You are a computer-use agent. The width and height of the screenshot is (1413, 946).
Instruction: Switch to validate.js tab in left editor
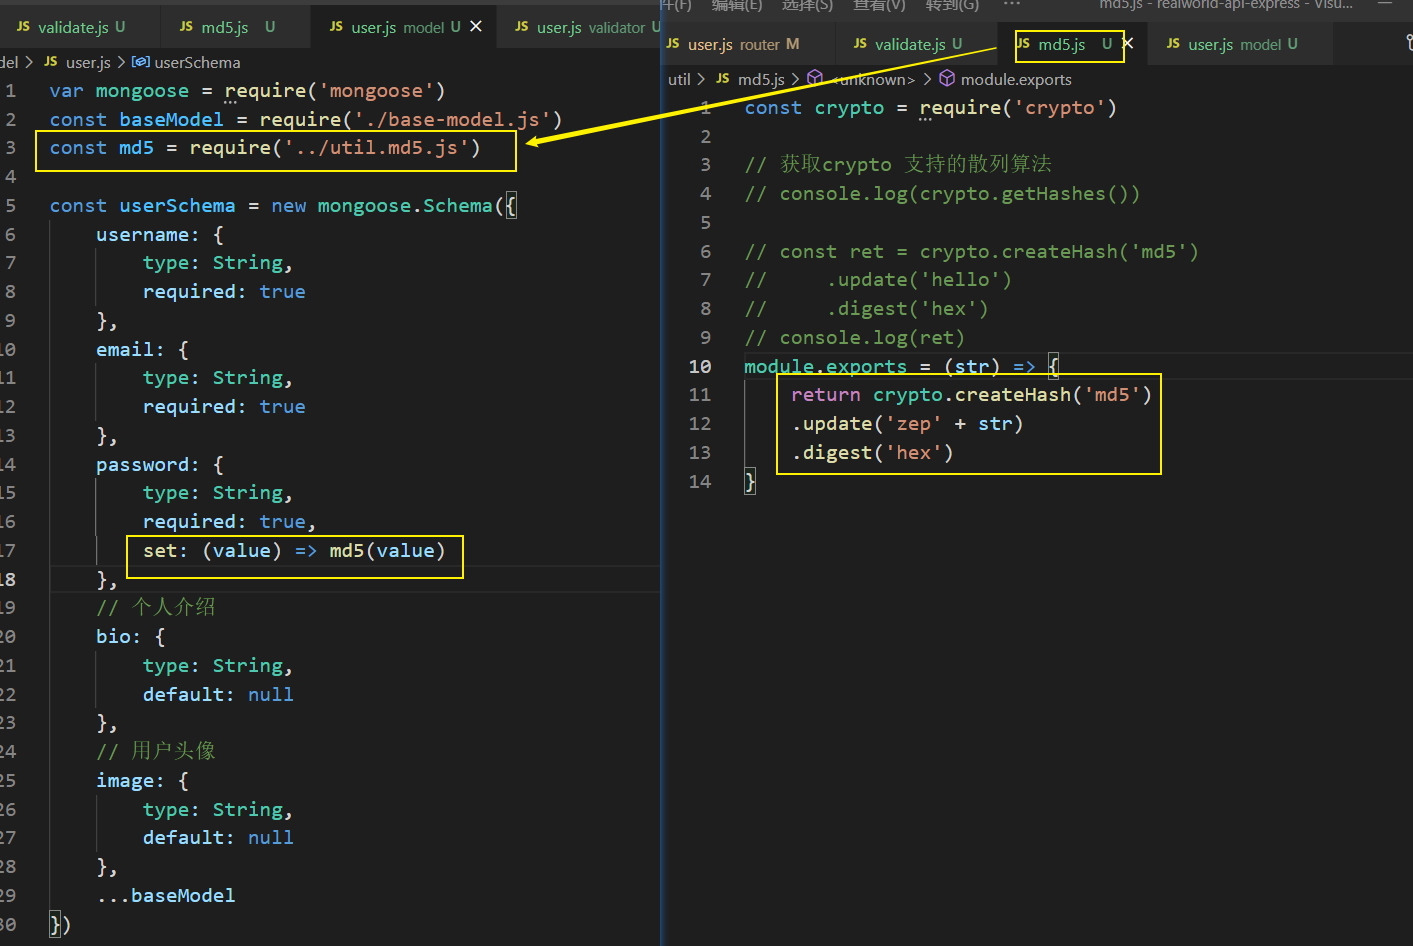coord(72,27)
